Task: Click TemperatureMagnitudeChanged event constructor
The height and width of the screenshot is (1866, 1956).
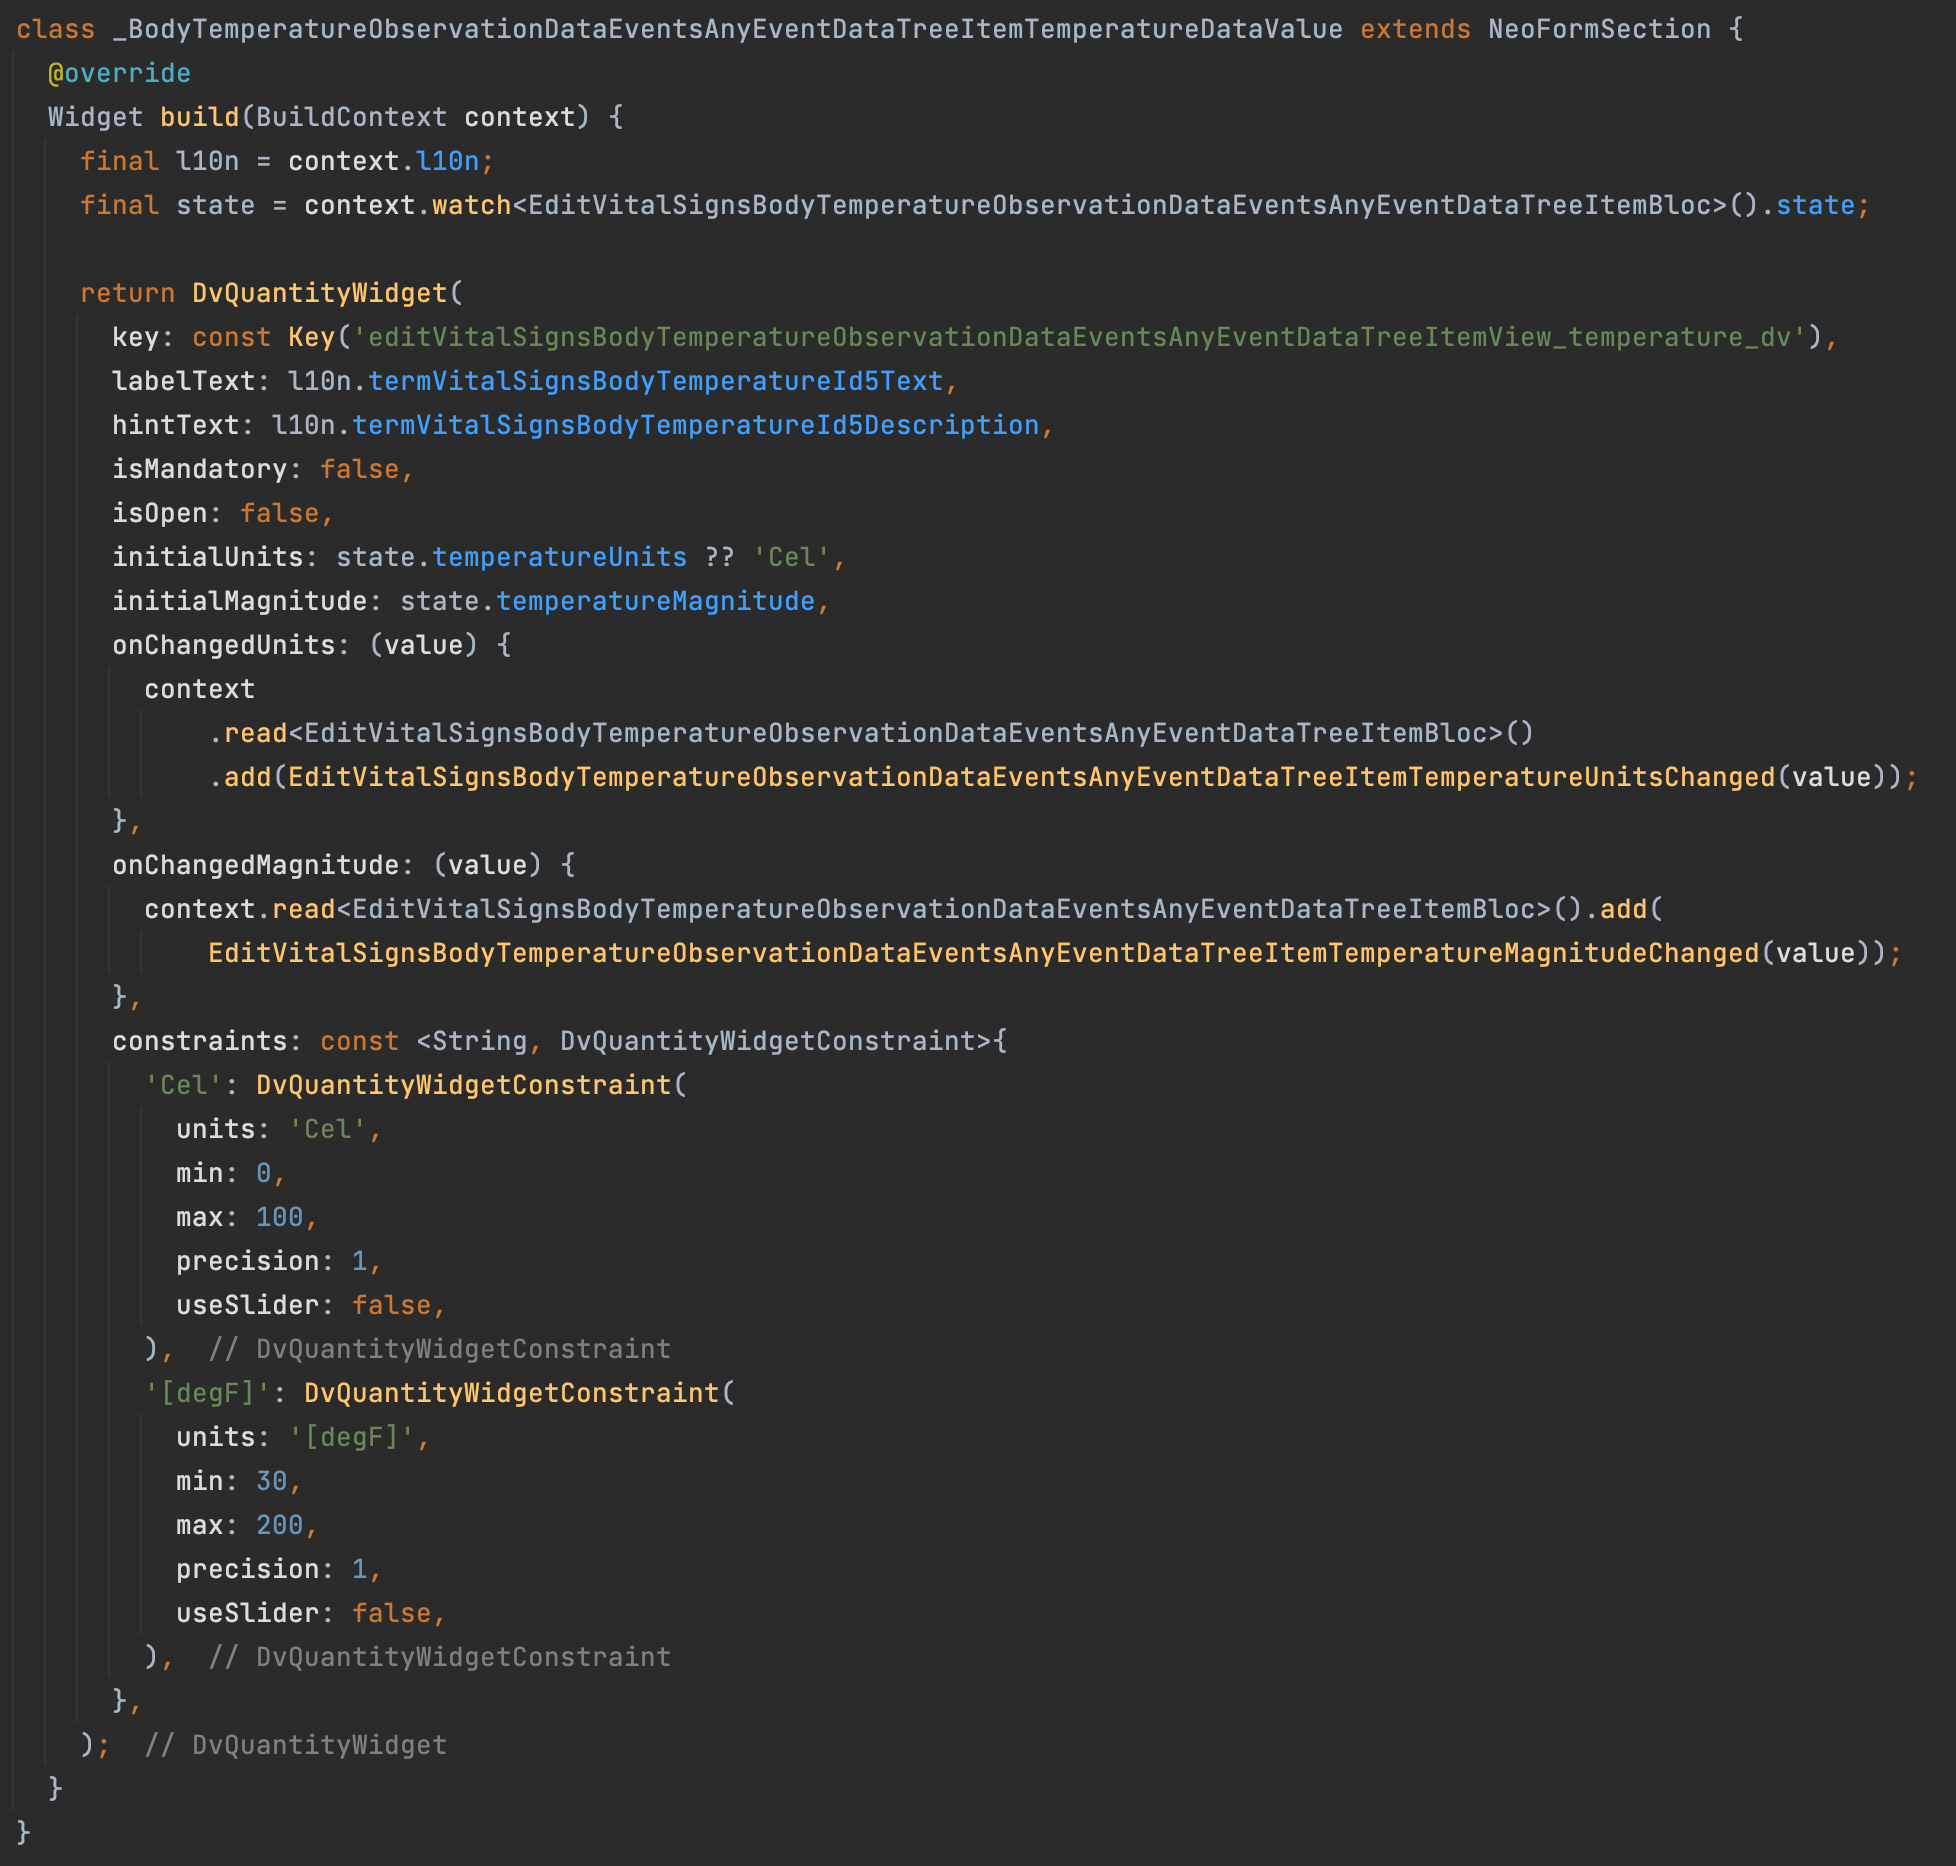Action: [983, 953]
